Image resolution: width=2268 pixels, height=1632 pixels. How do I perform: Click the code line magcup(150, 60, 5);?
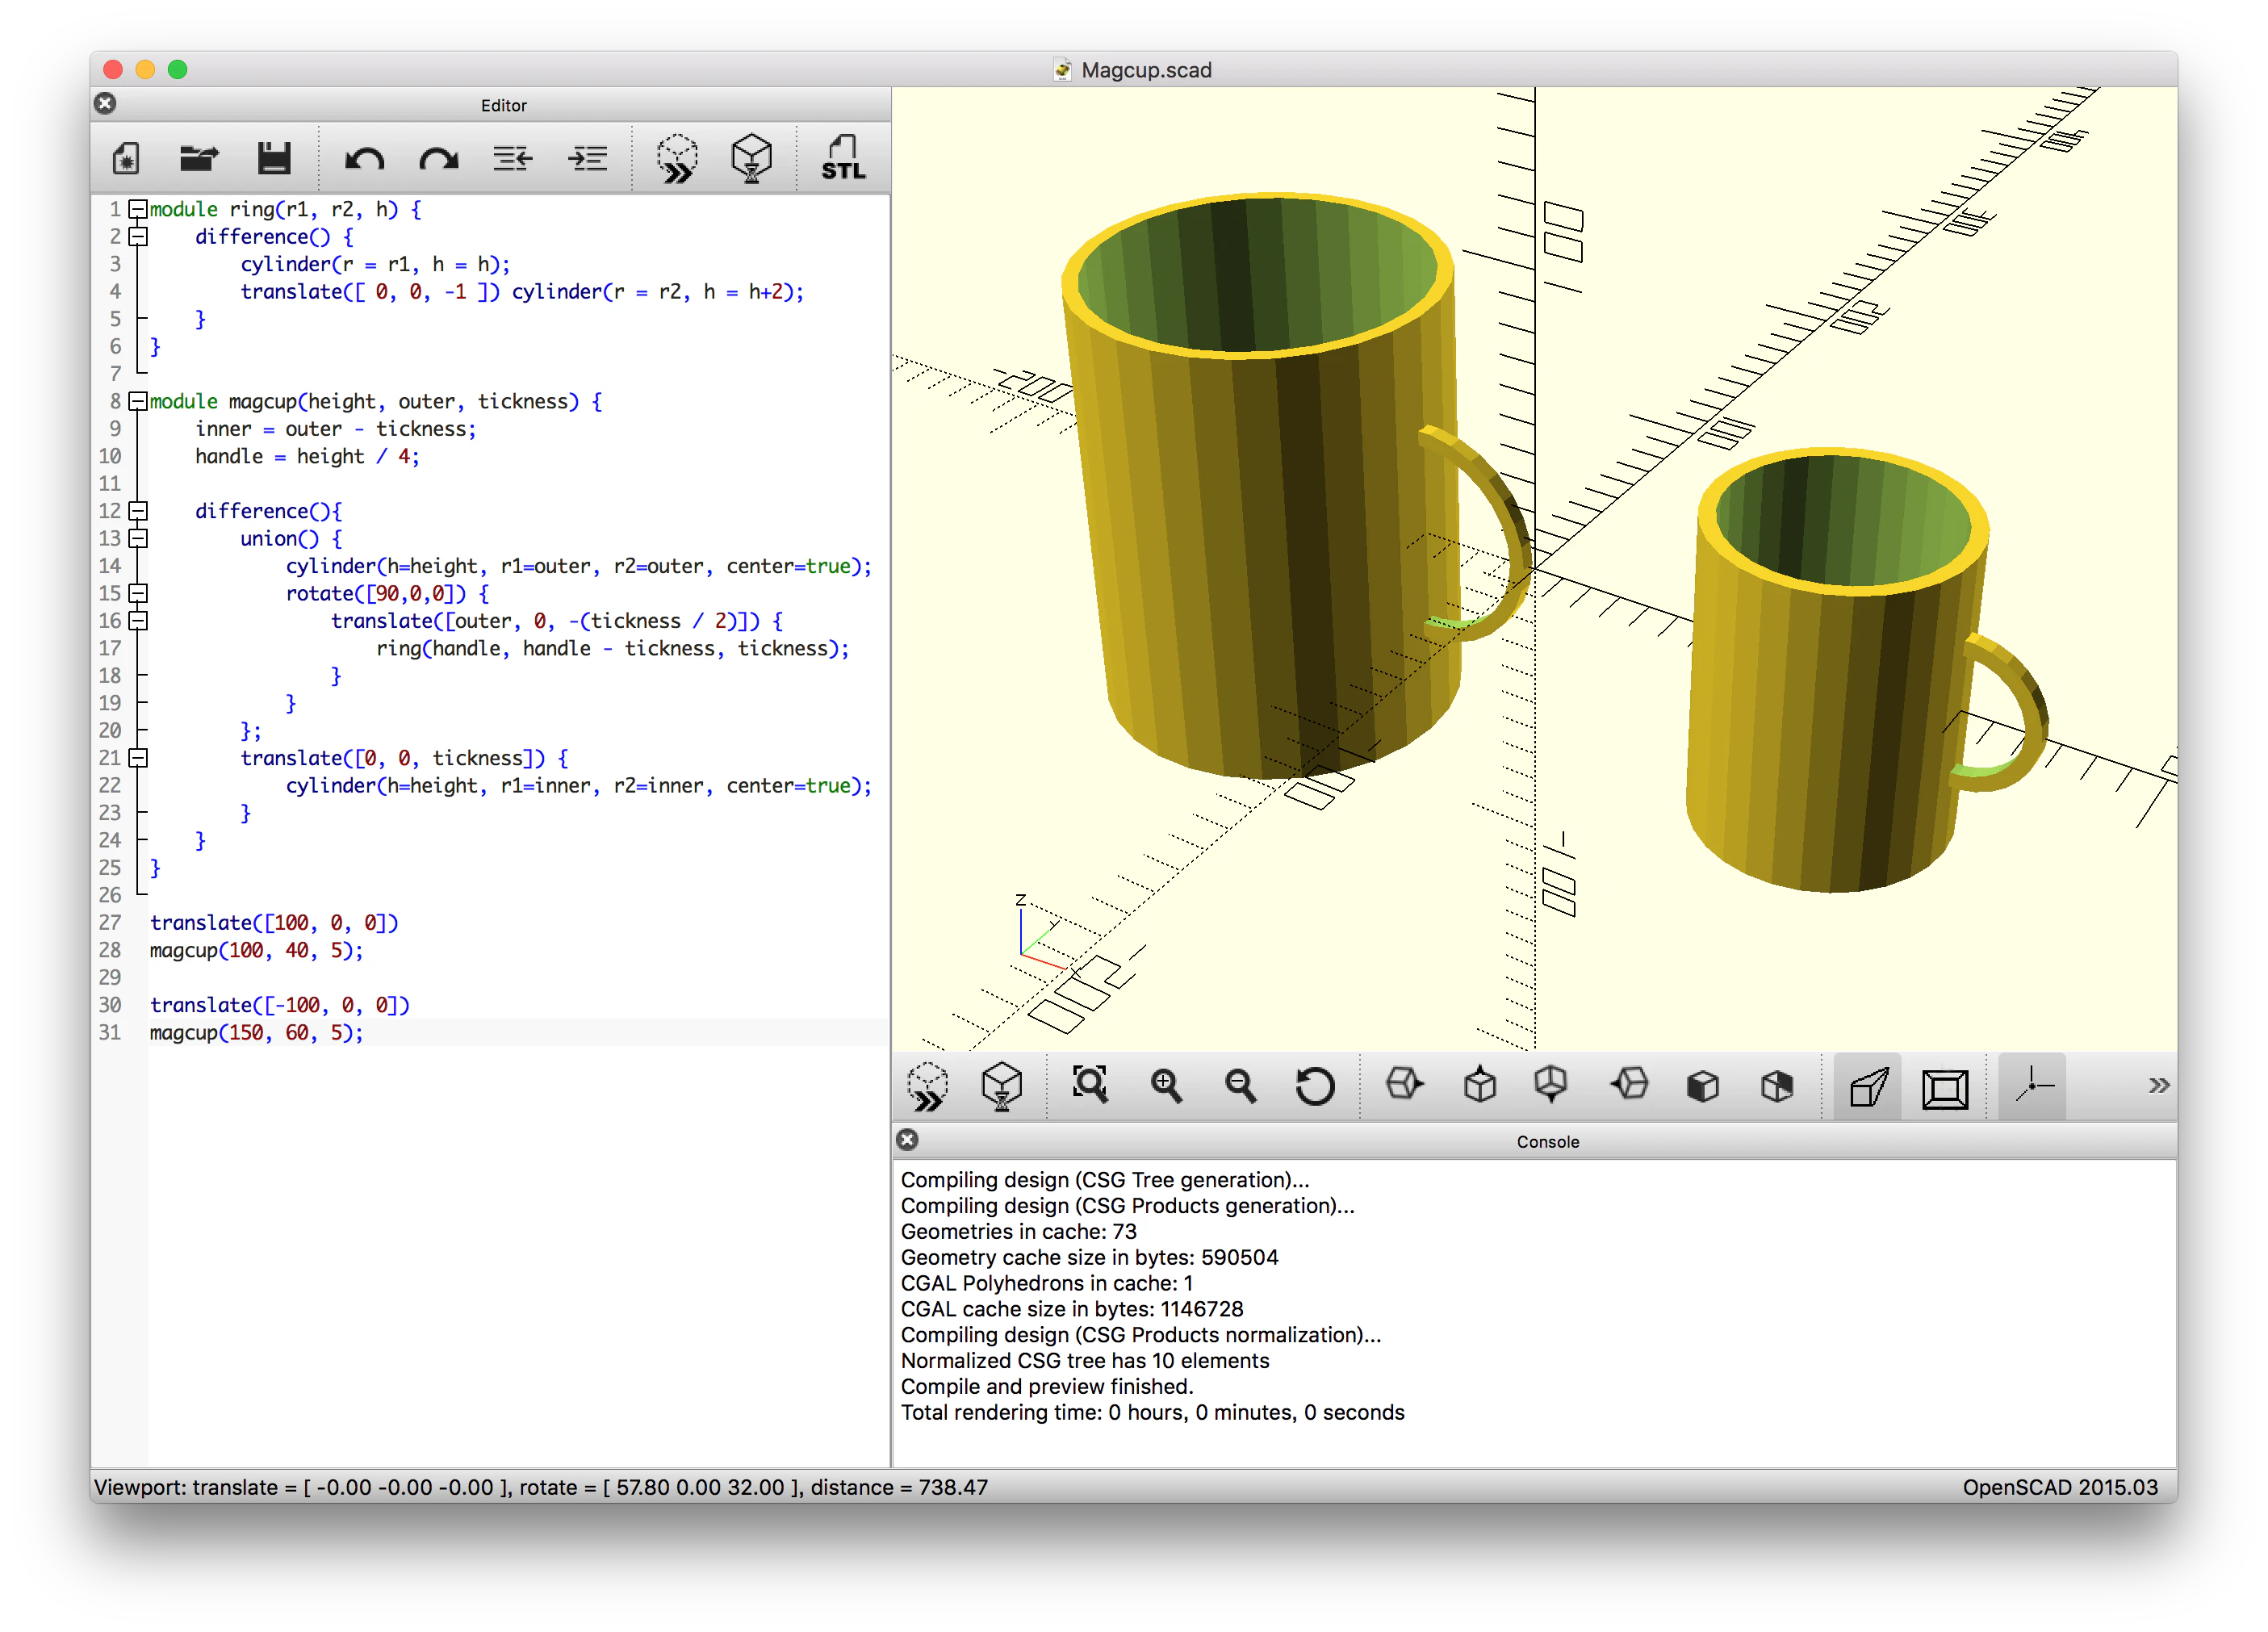point(257,1033)
